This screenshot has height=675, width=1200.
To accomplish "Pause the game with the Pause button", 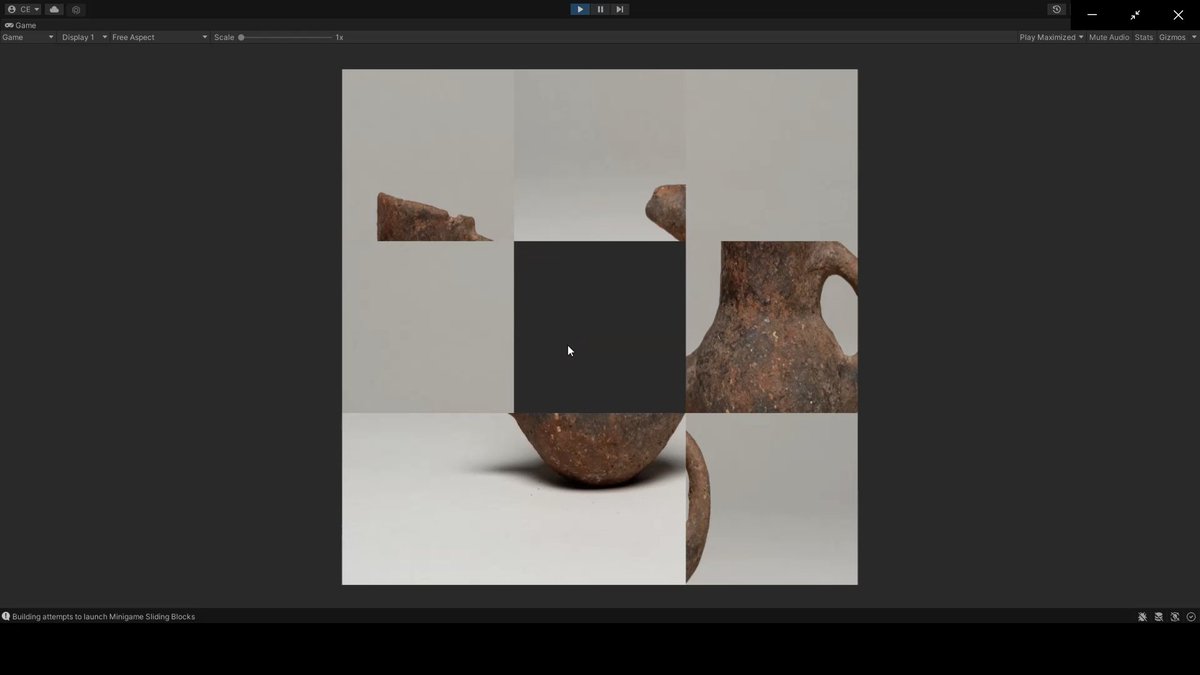I will tap(600, 9).
